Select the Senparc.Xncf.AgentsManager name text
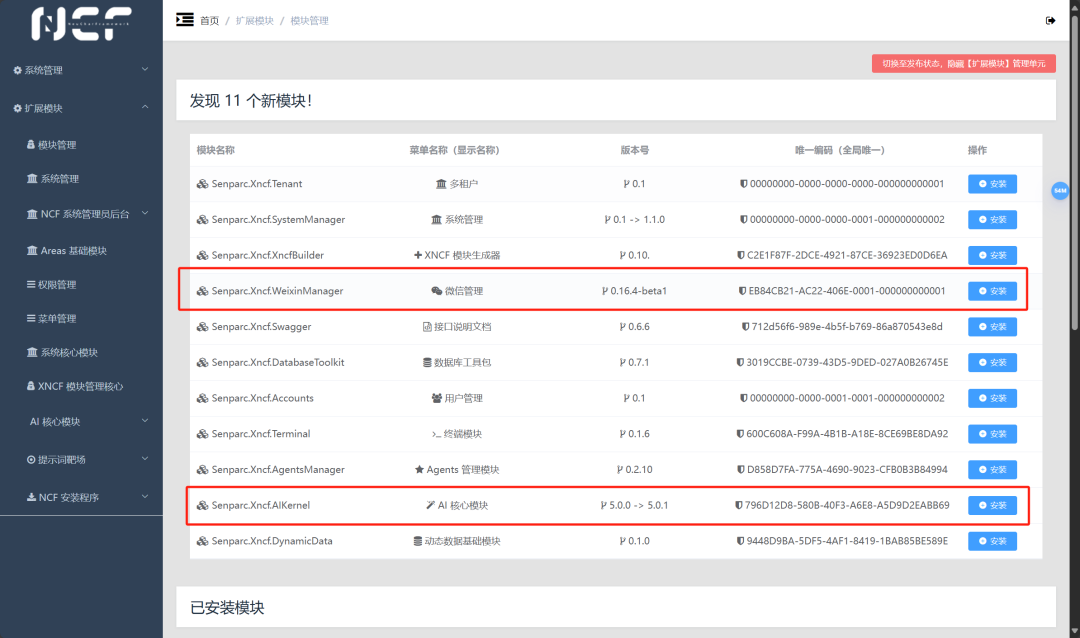Screen dimensions: 1080x638 (x=278, y=470)
